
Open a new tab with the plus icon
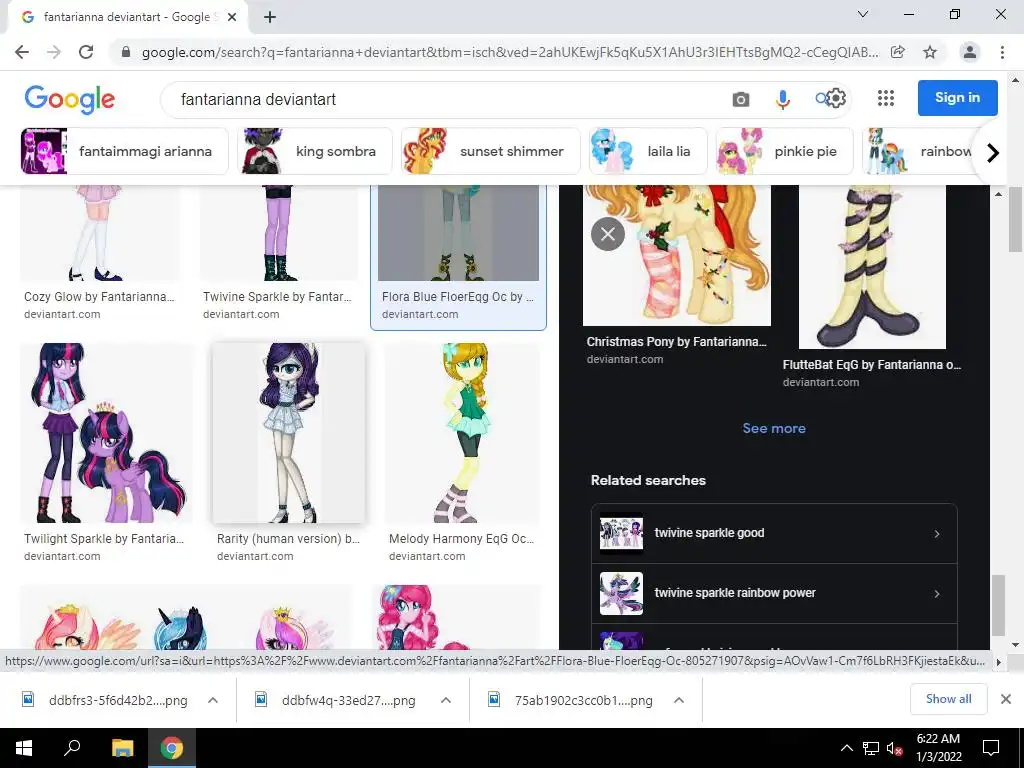tap(270, 18)
